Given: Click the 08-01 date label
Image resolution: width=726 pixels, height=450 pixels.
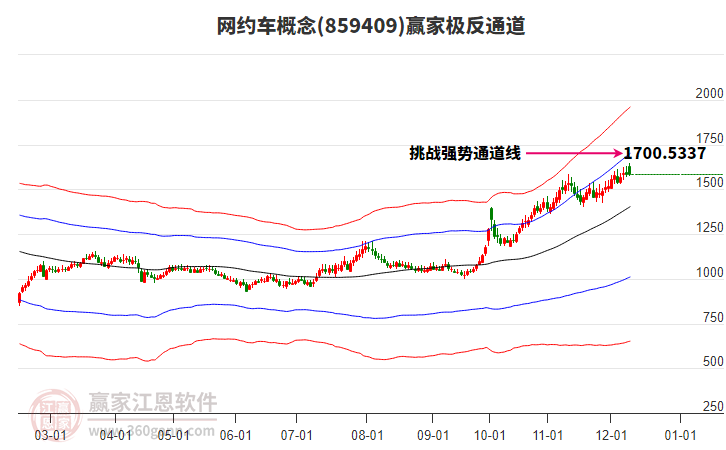Looking at the screenshot, I should 367,436.
